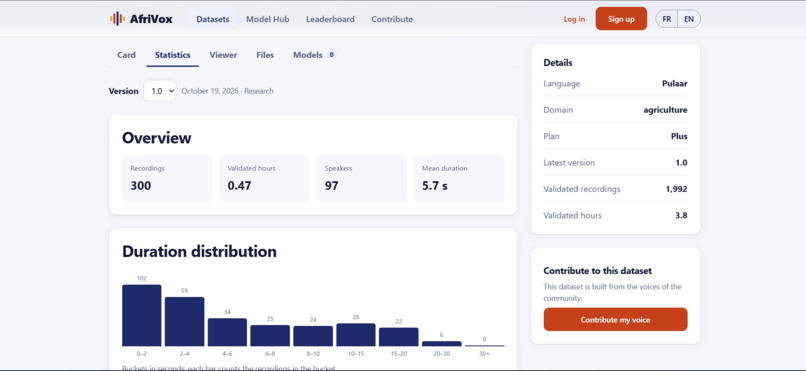Screen dimensions: 806x371
Task: Select the Statistics tab
Action: [x=173, y=55]
